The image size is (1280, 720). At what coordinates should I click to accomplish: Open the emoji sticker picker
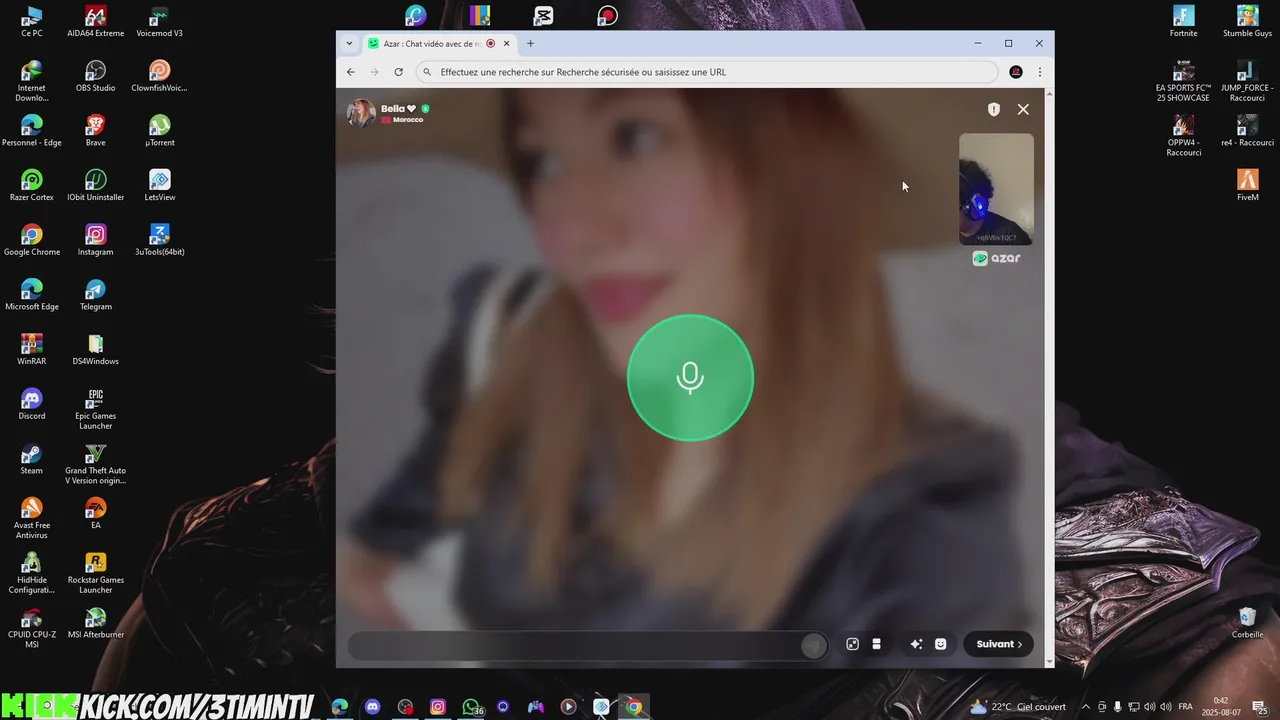[940, 644]
